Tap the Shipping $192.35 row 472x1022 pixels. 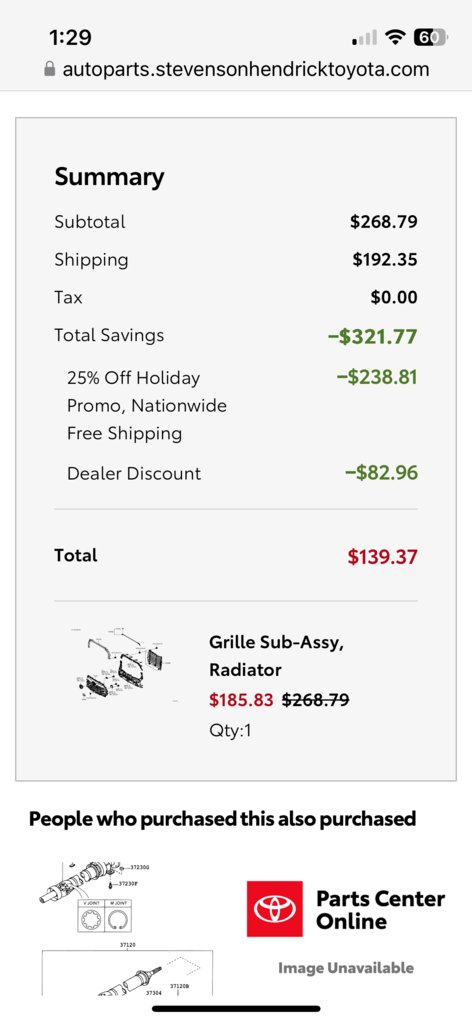(236, 259)
